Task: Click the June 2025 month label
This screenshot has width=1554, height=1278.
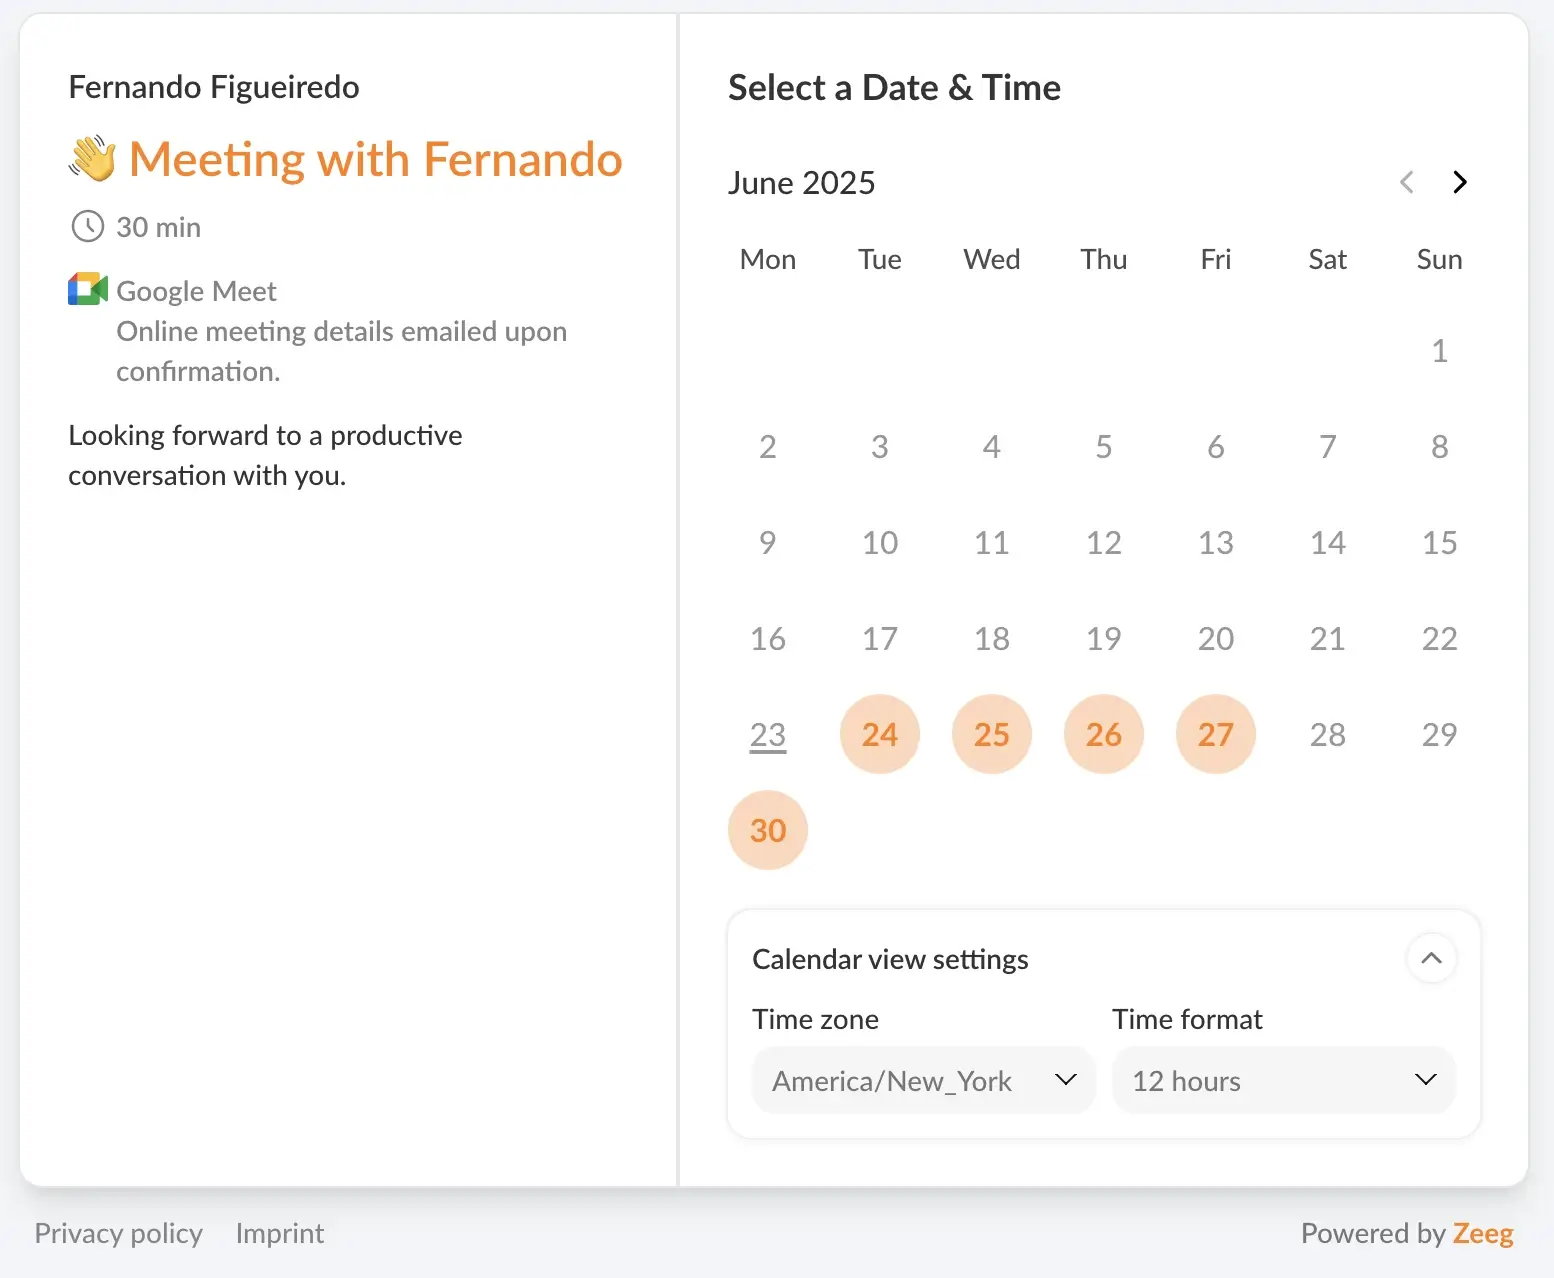Action: [x=802, y=183]
